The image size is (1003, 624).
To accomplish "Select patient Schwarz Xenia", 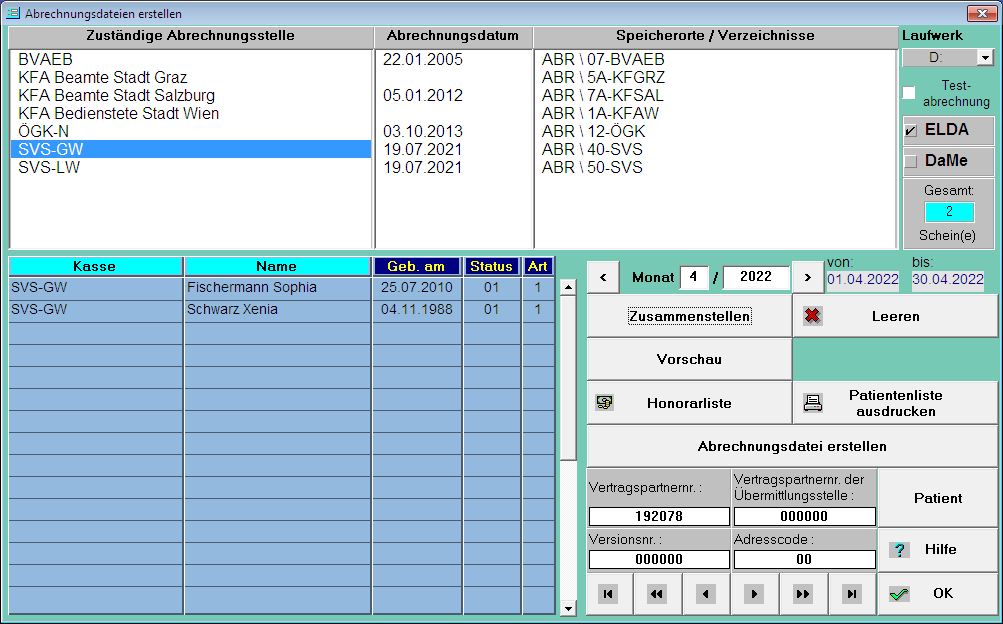I will pyautogui.click(x=278, y=309).
